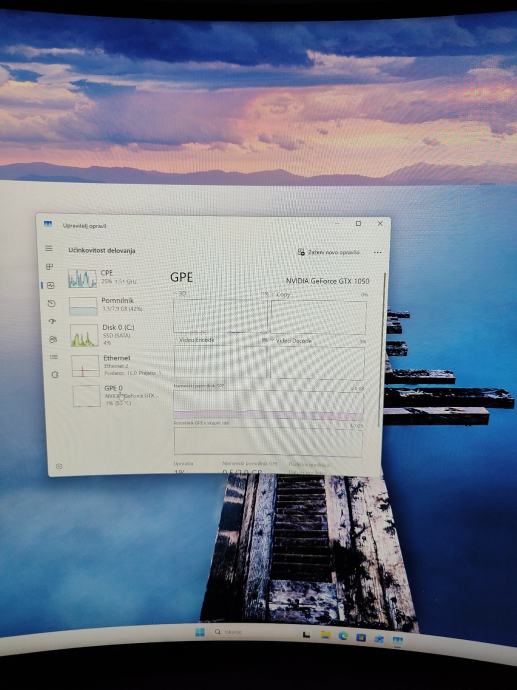Open the hamburger navigation menu in Task Manager
Screen dimensions: 517x690
49,249
